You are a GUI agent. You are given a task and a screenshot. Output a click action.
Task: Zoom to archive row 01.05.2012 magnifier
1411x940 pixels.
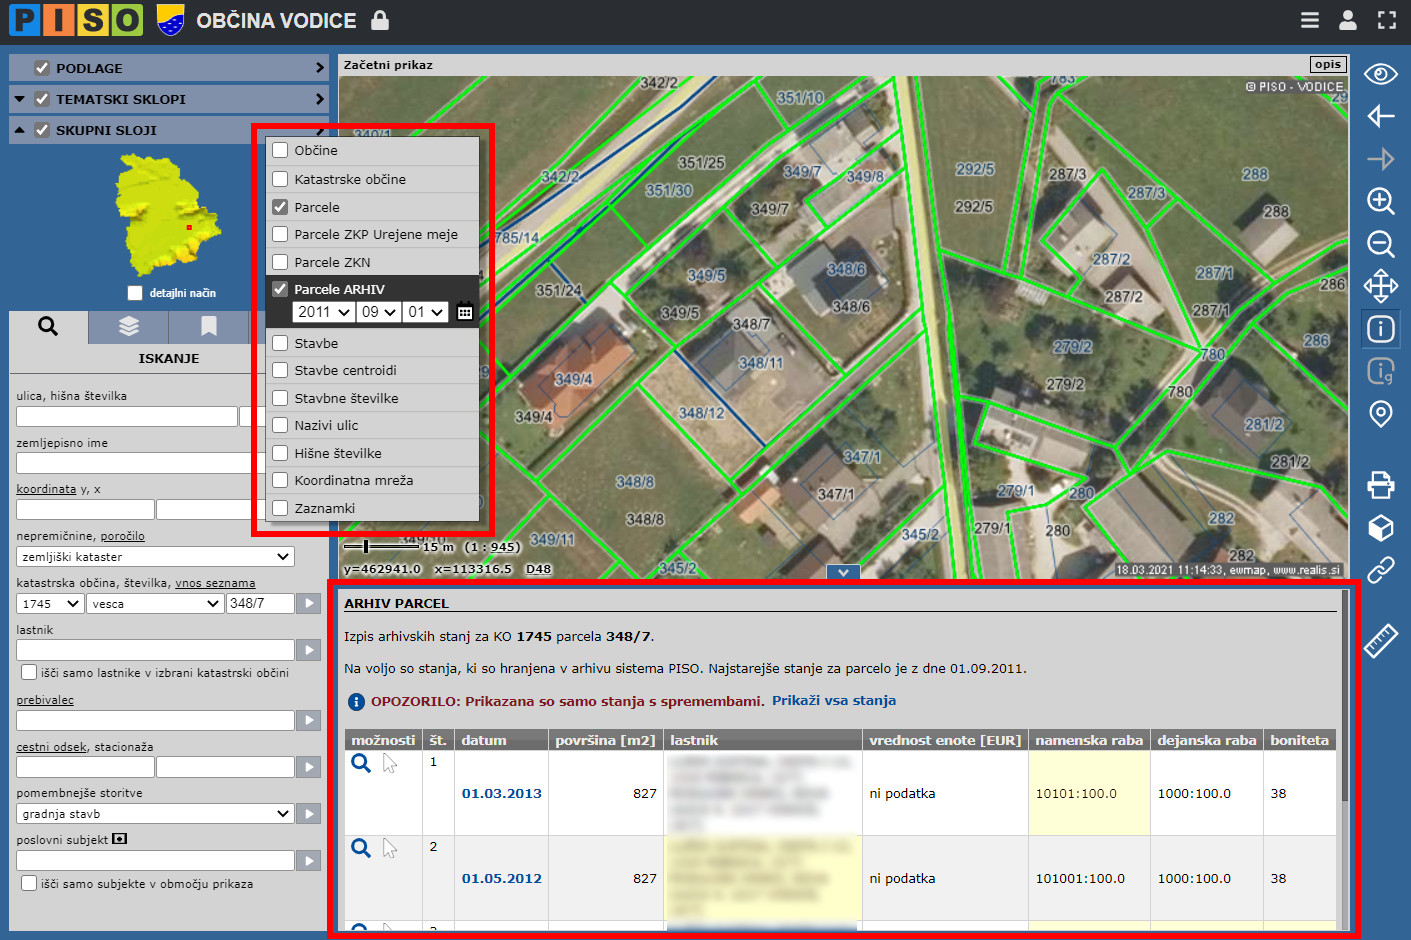point(361,848)
